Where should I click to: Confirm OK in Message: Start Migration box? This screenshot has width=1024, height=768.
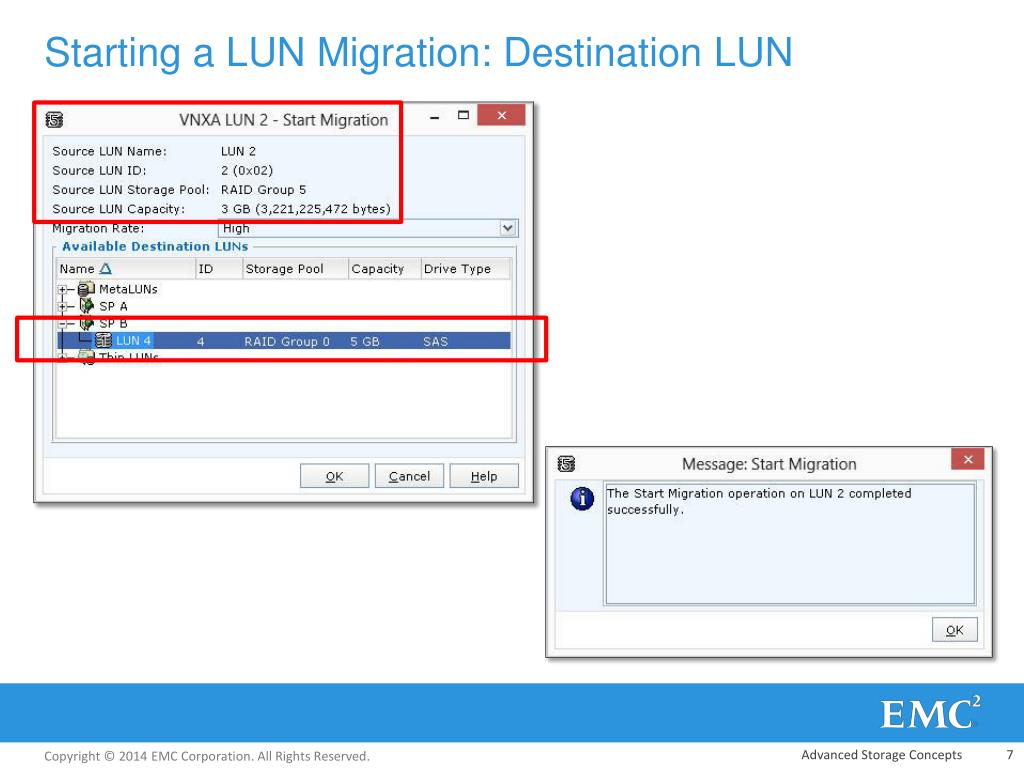pyautogui.click(x=954, y=630)
